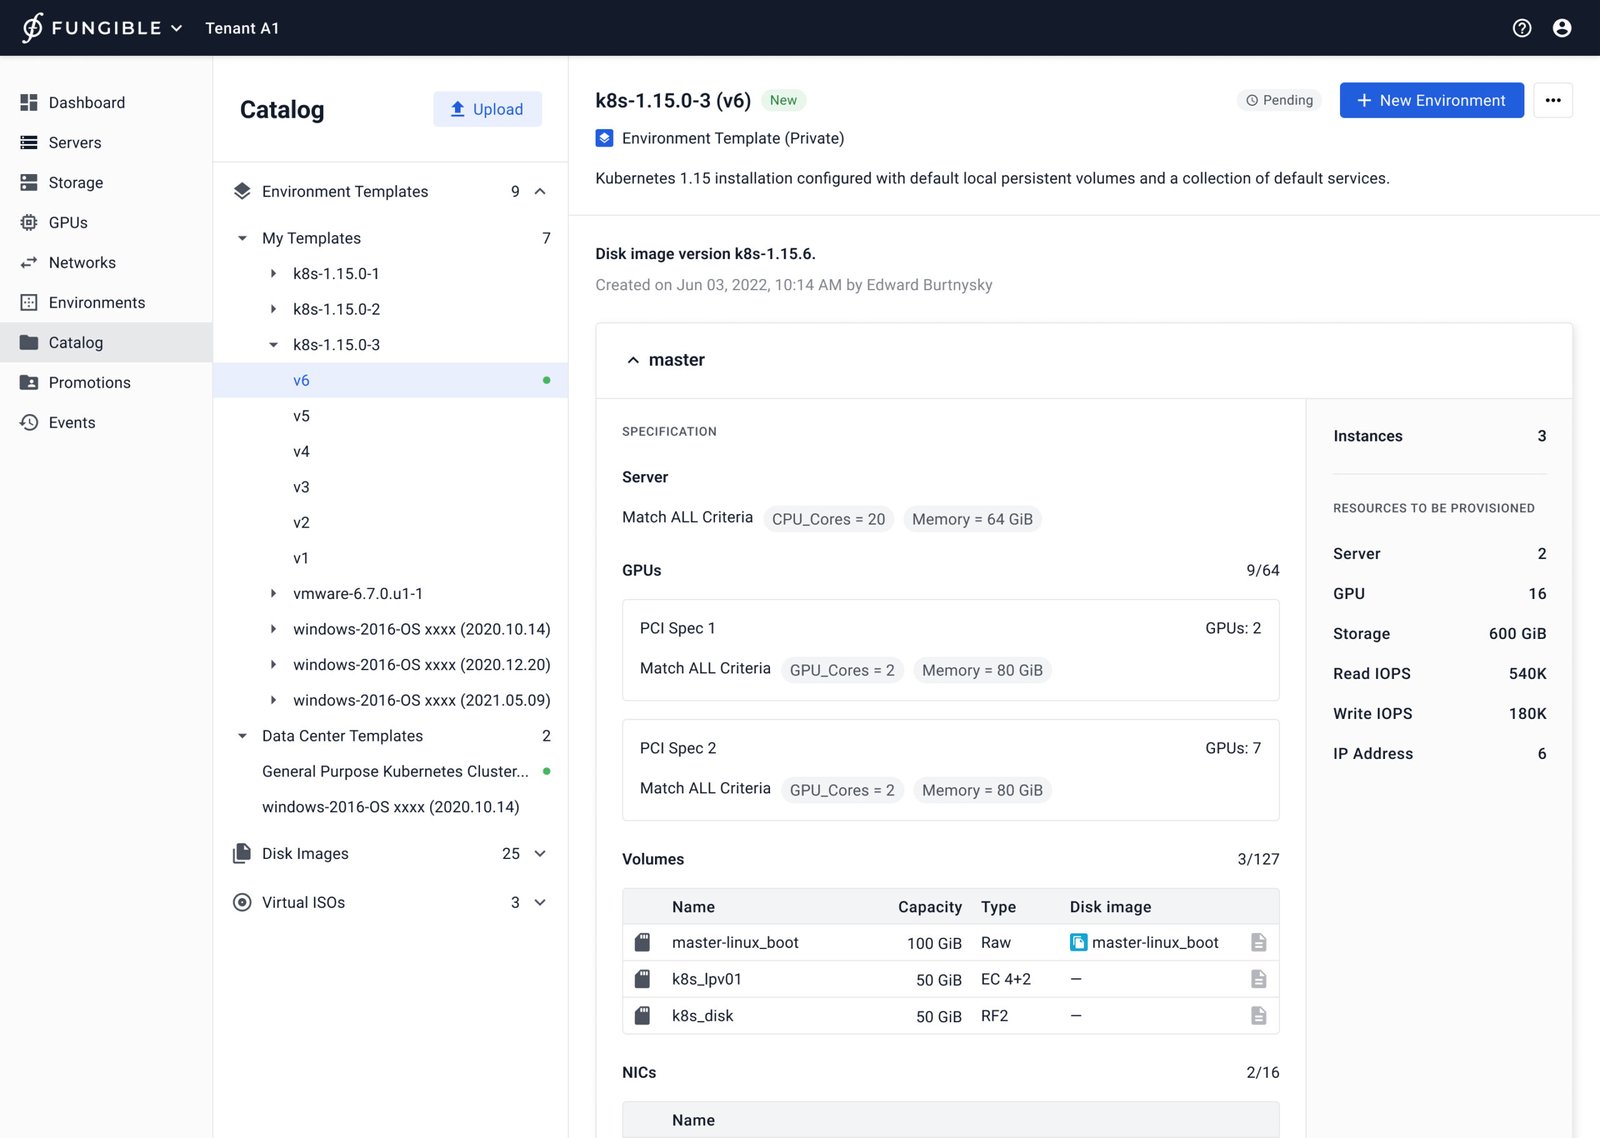Click the document icon in k8s_disk row
Image resolution: width=1600 pixels, height=1138 pixels.
point(1258,1016)
